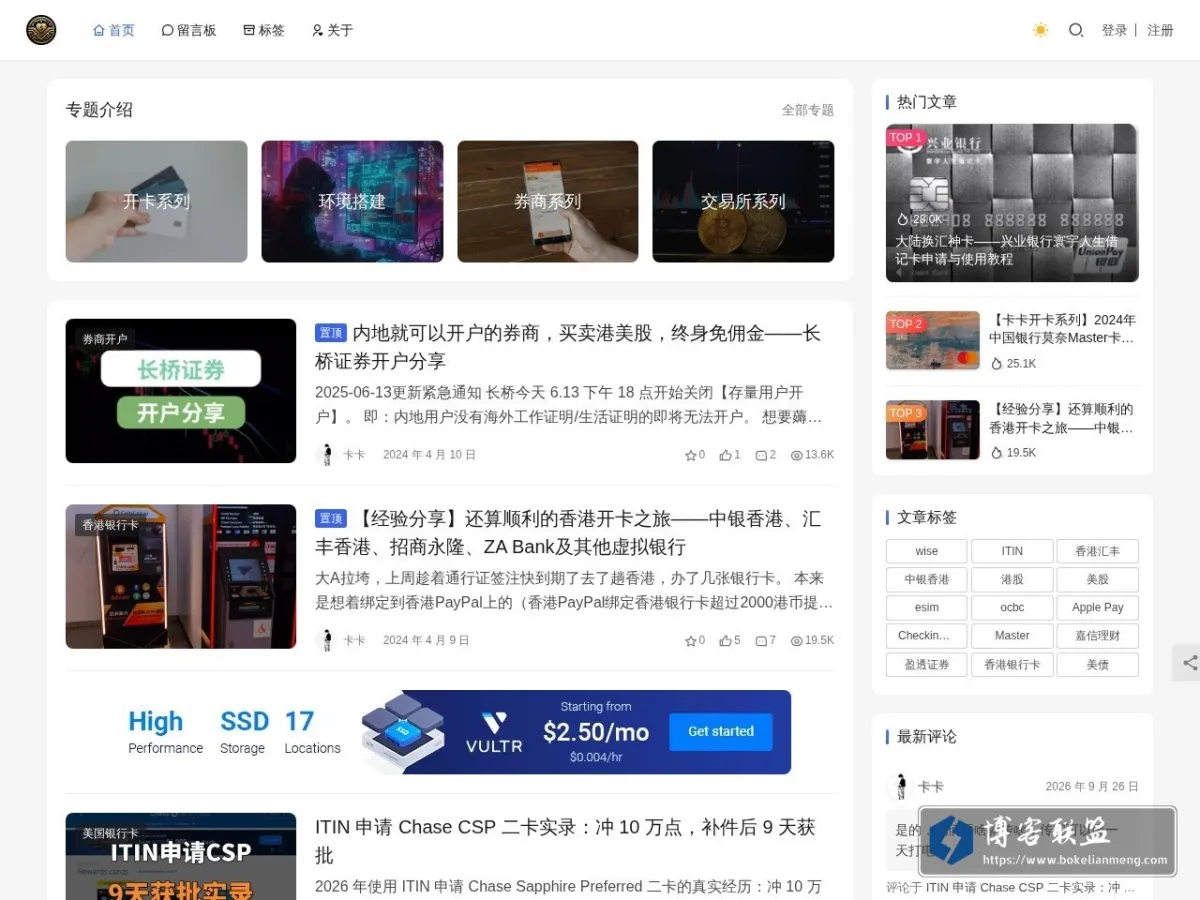This screenshot has height=900, width=1200.
Task: Click the star icon on 香港开卡之旅 article
Action: tap(690, 641)
